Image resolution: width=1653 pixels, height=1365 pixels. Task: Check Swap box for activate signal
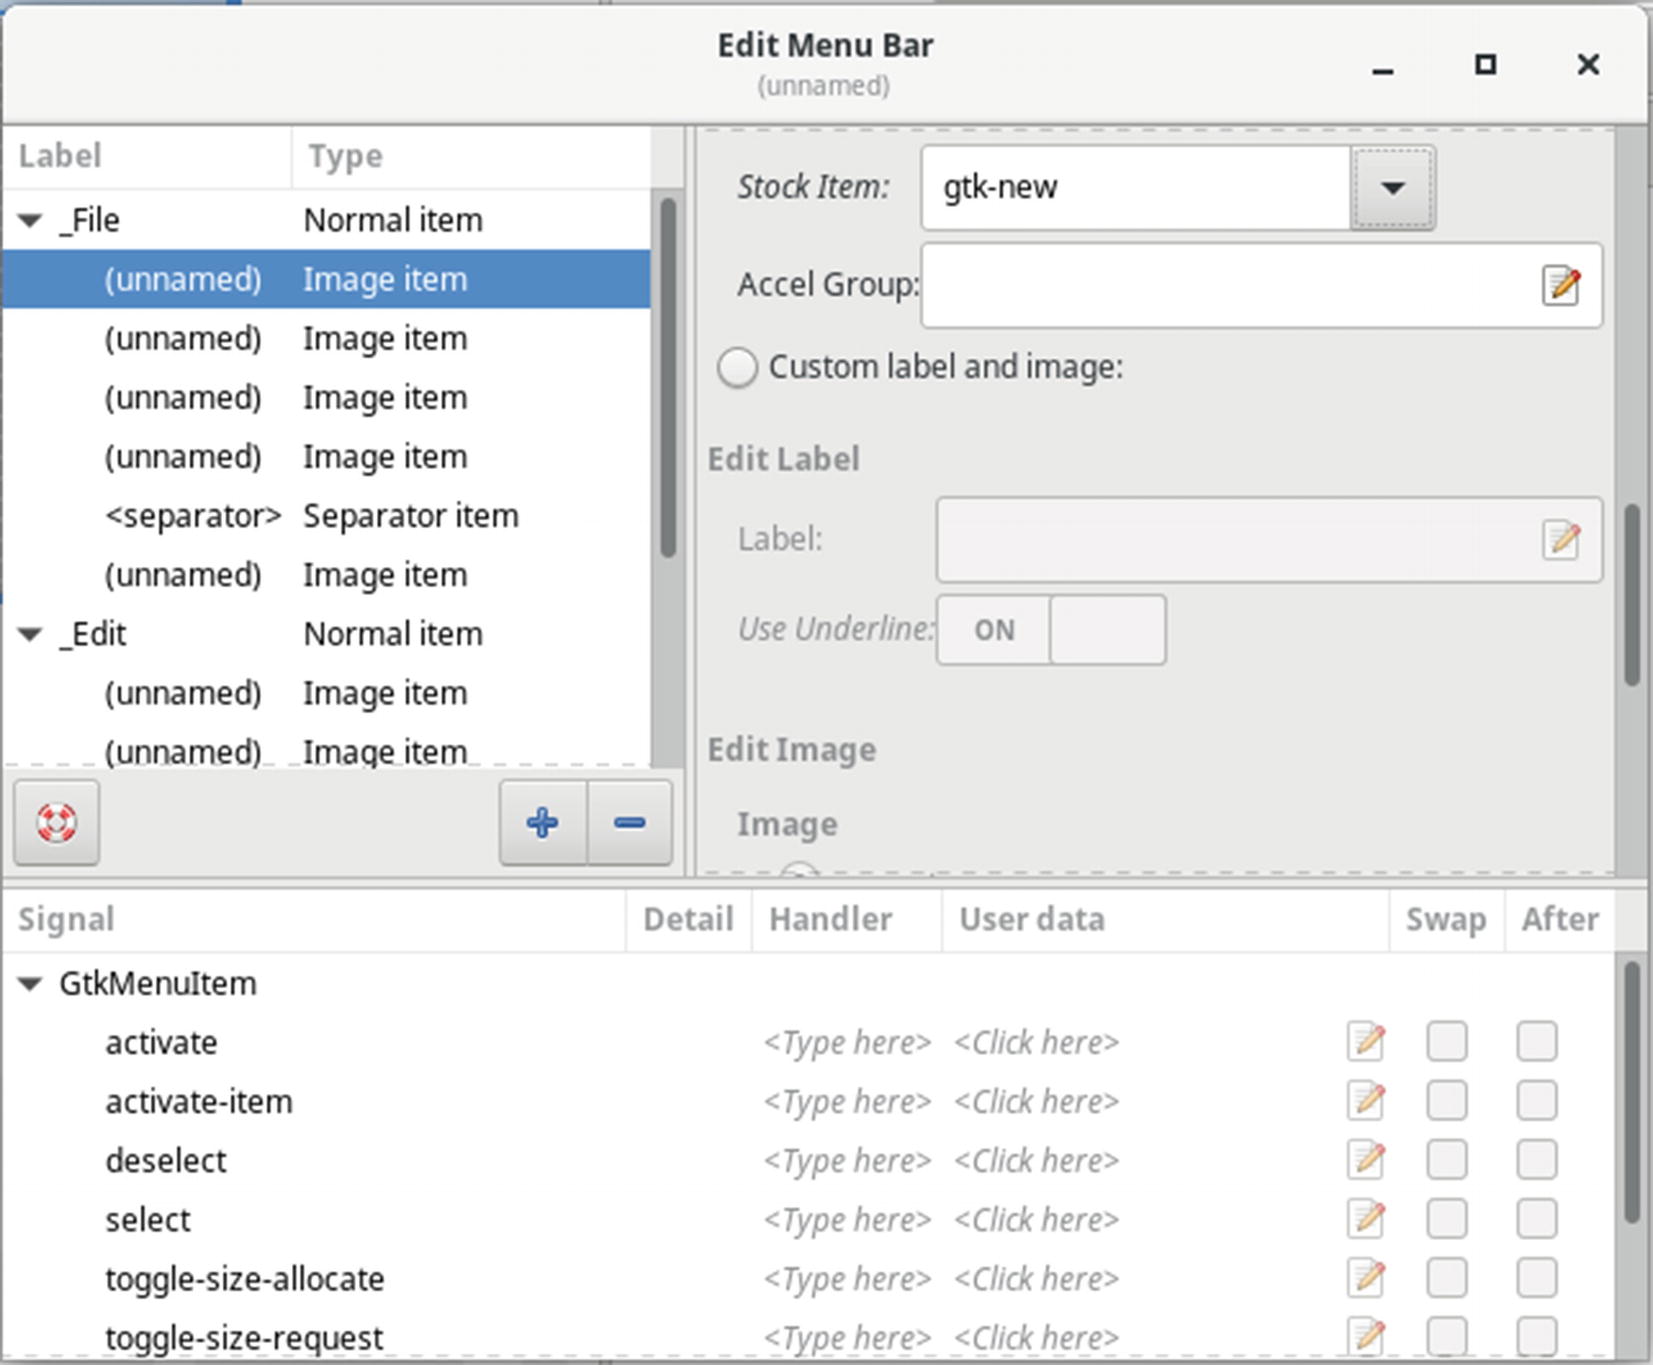tap(1446, 1042)
